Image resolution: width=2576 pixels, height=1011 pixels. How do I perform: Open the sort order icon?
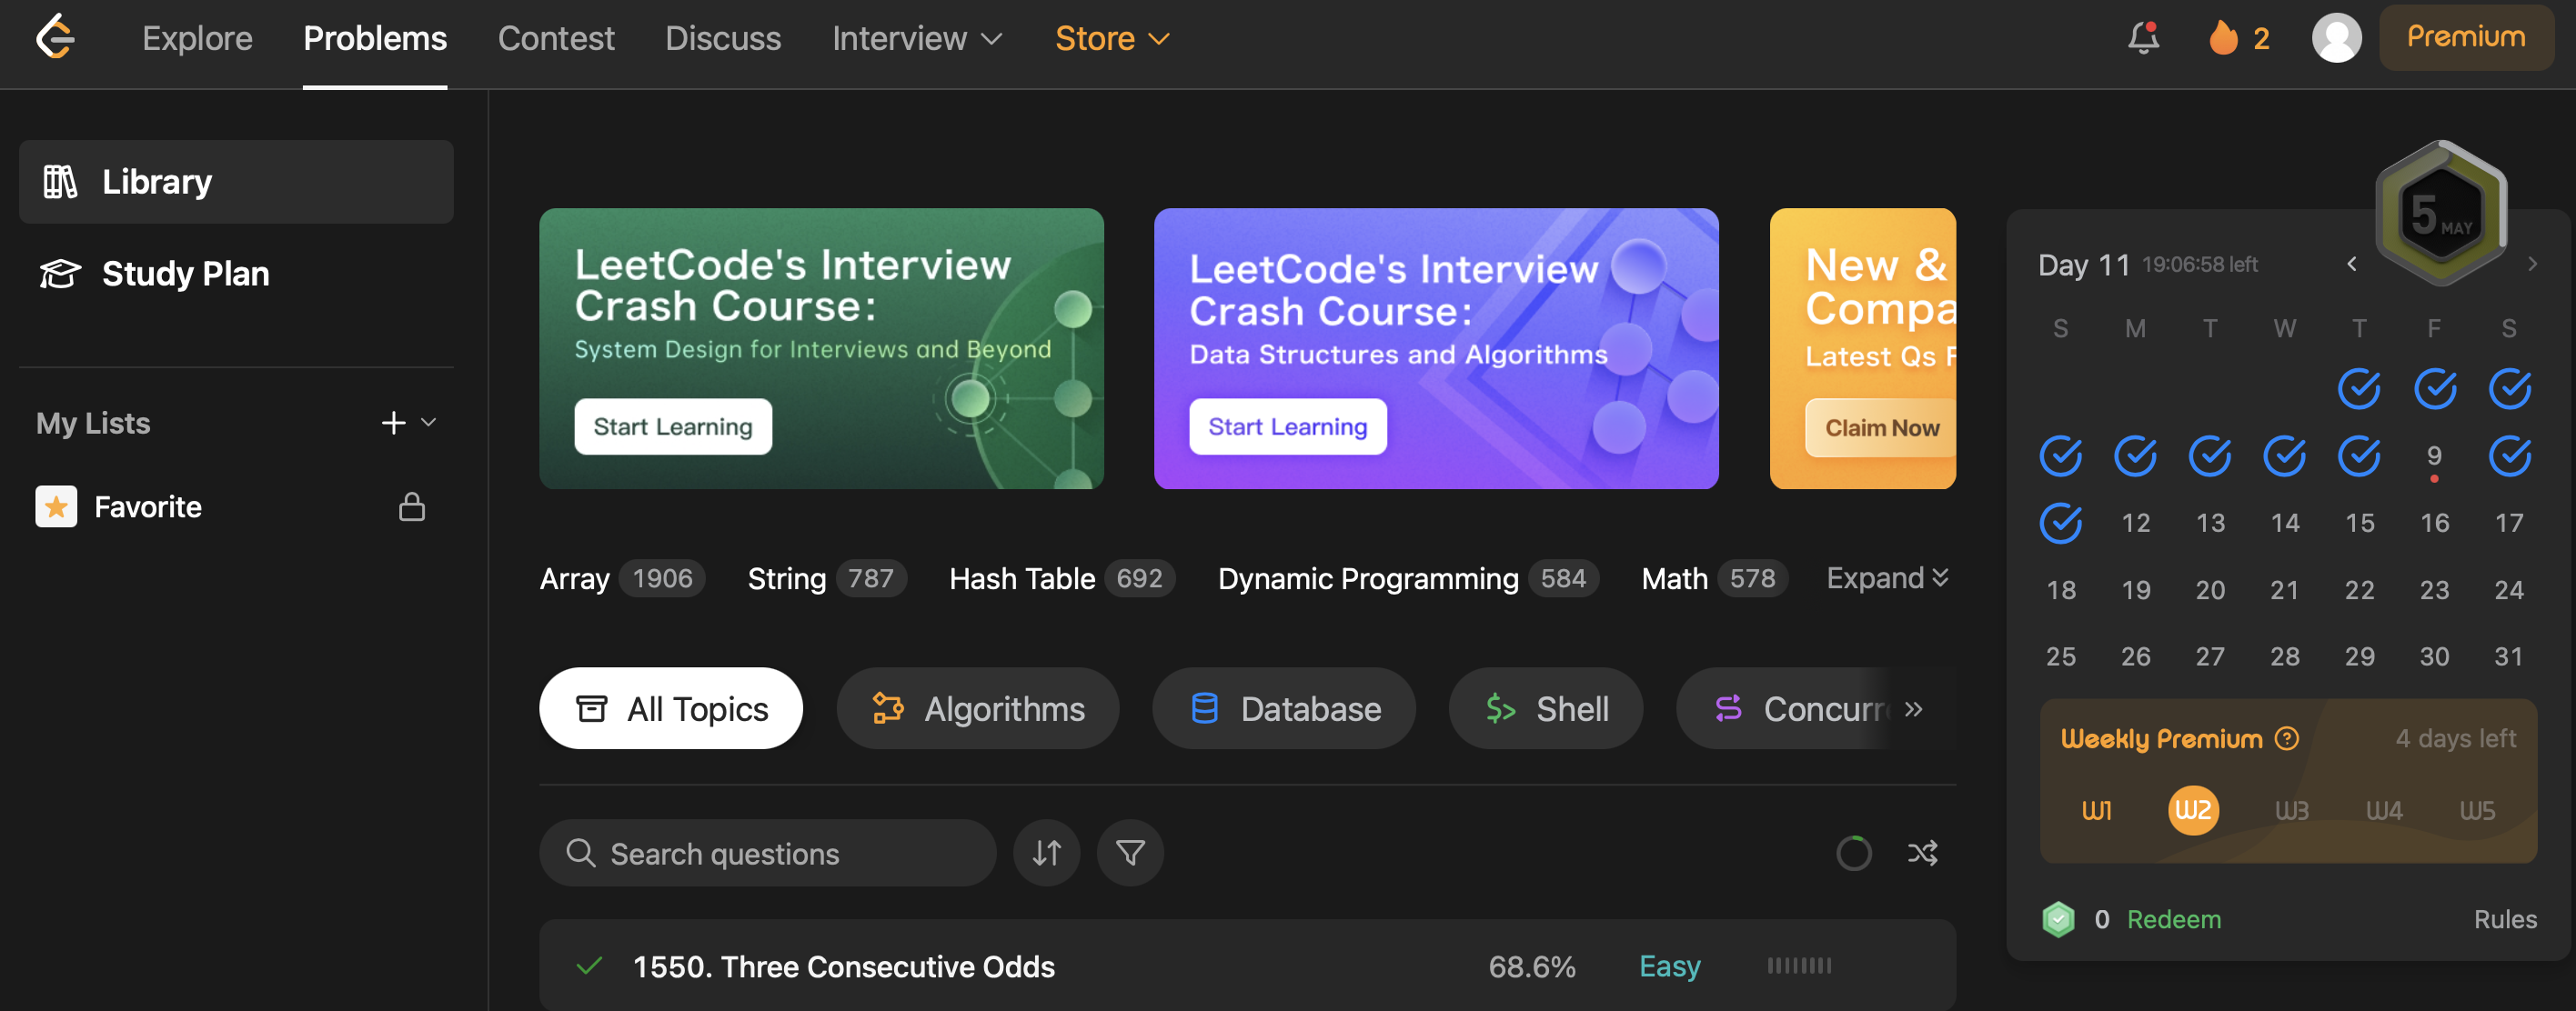point(1046,853)
